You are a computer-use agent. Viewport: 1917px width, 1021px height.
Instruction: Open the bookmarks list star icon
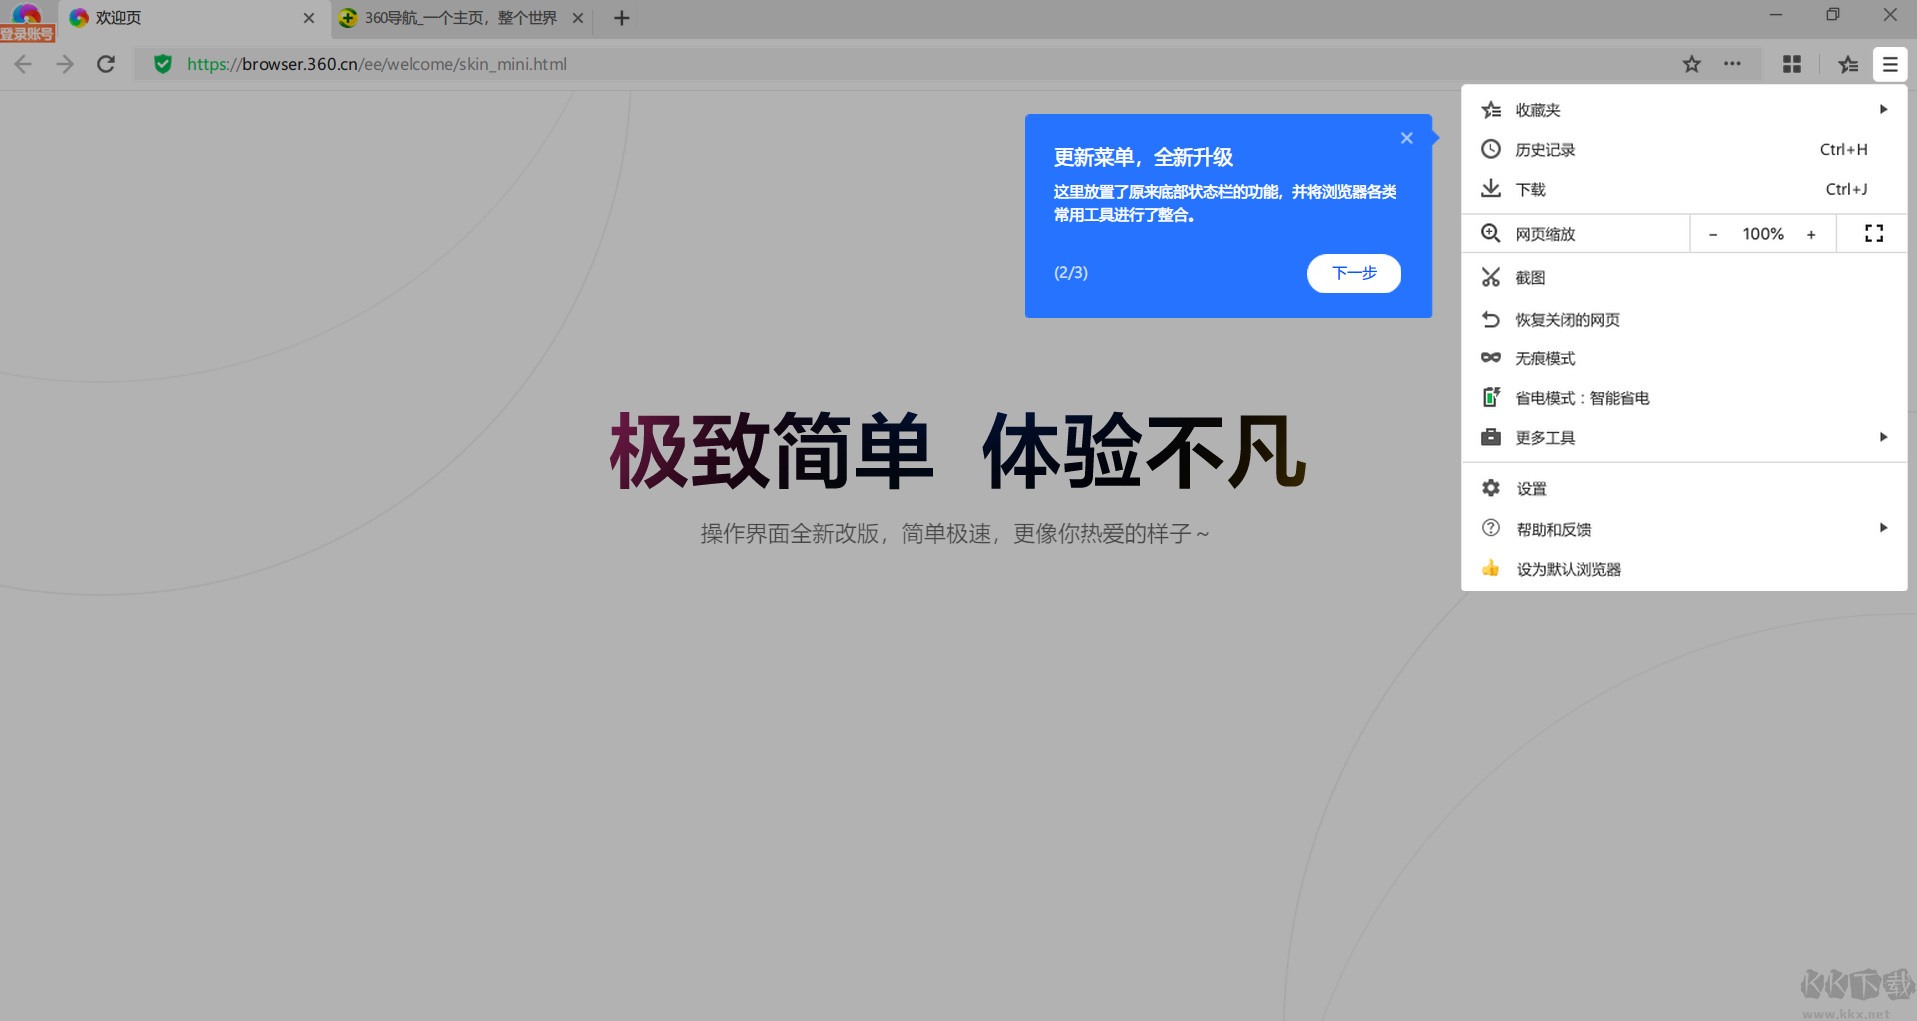pos(1847,63)
